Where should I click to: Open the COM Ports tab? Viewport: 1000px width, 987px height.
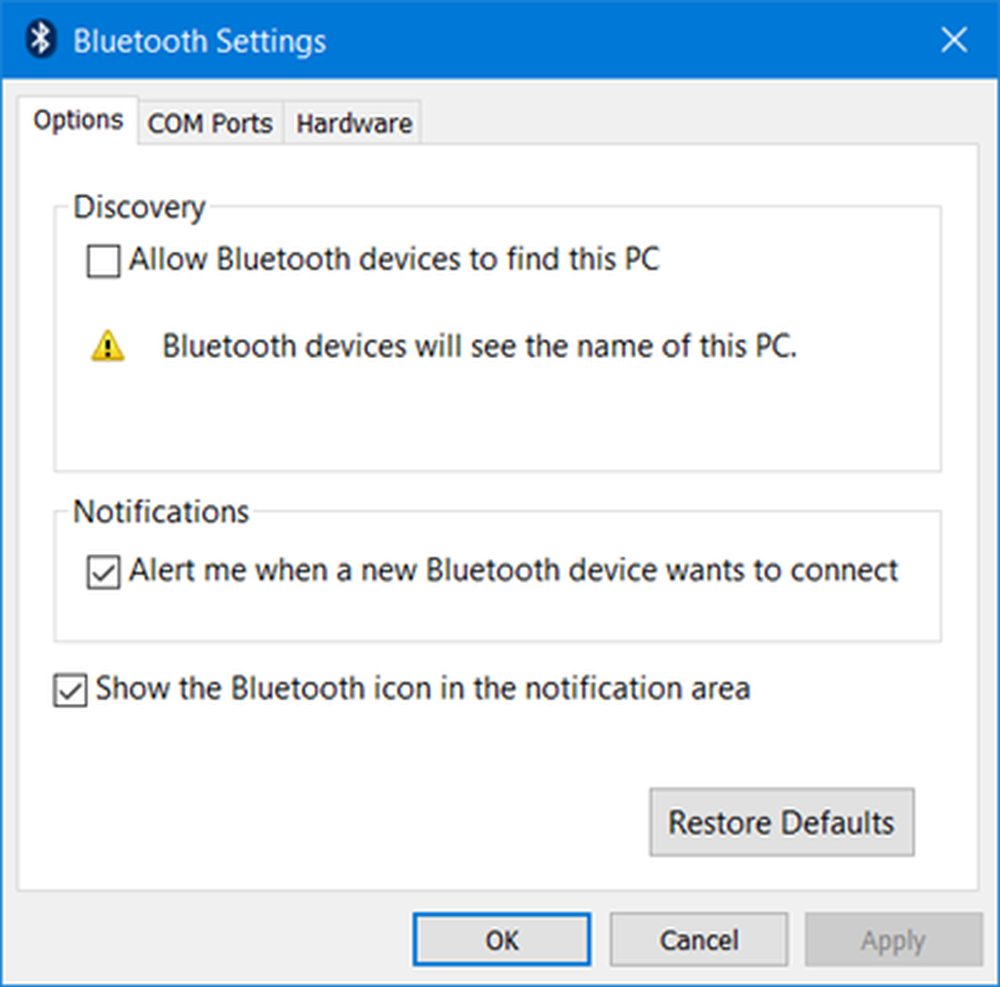[210, 124]
